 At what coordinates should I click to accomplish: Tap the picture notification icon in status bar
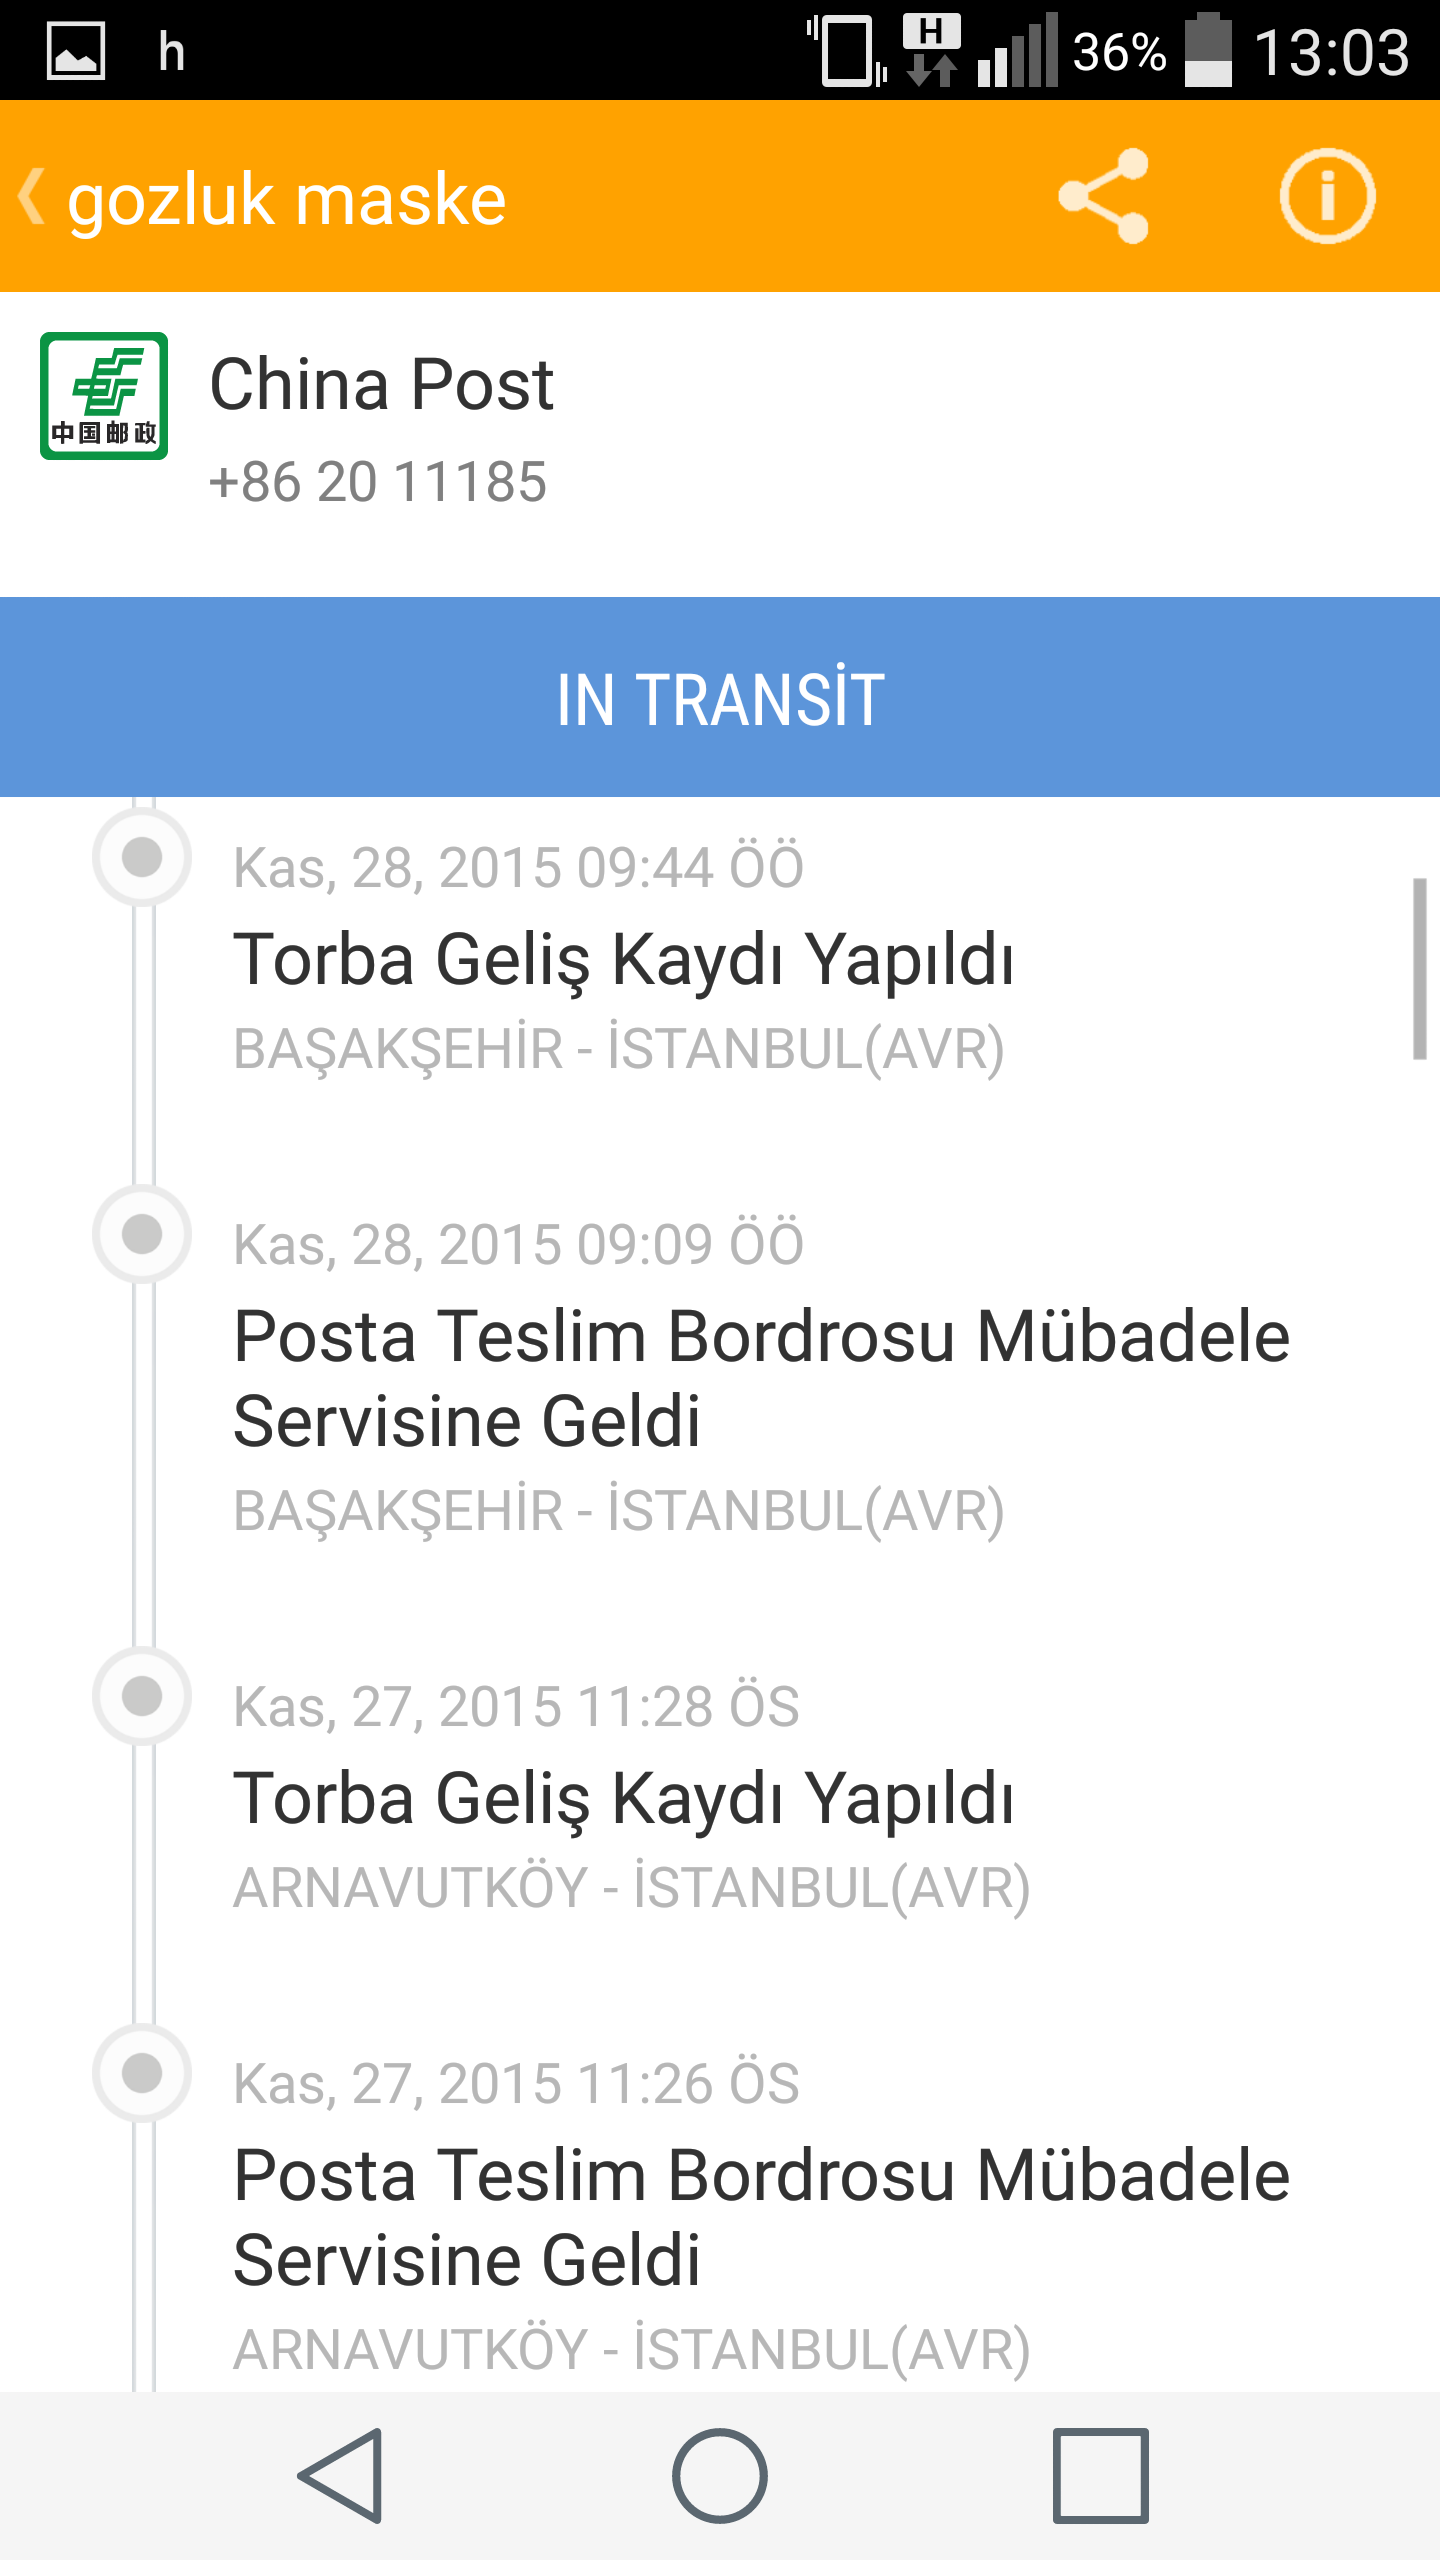tap(76, 51)
